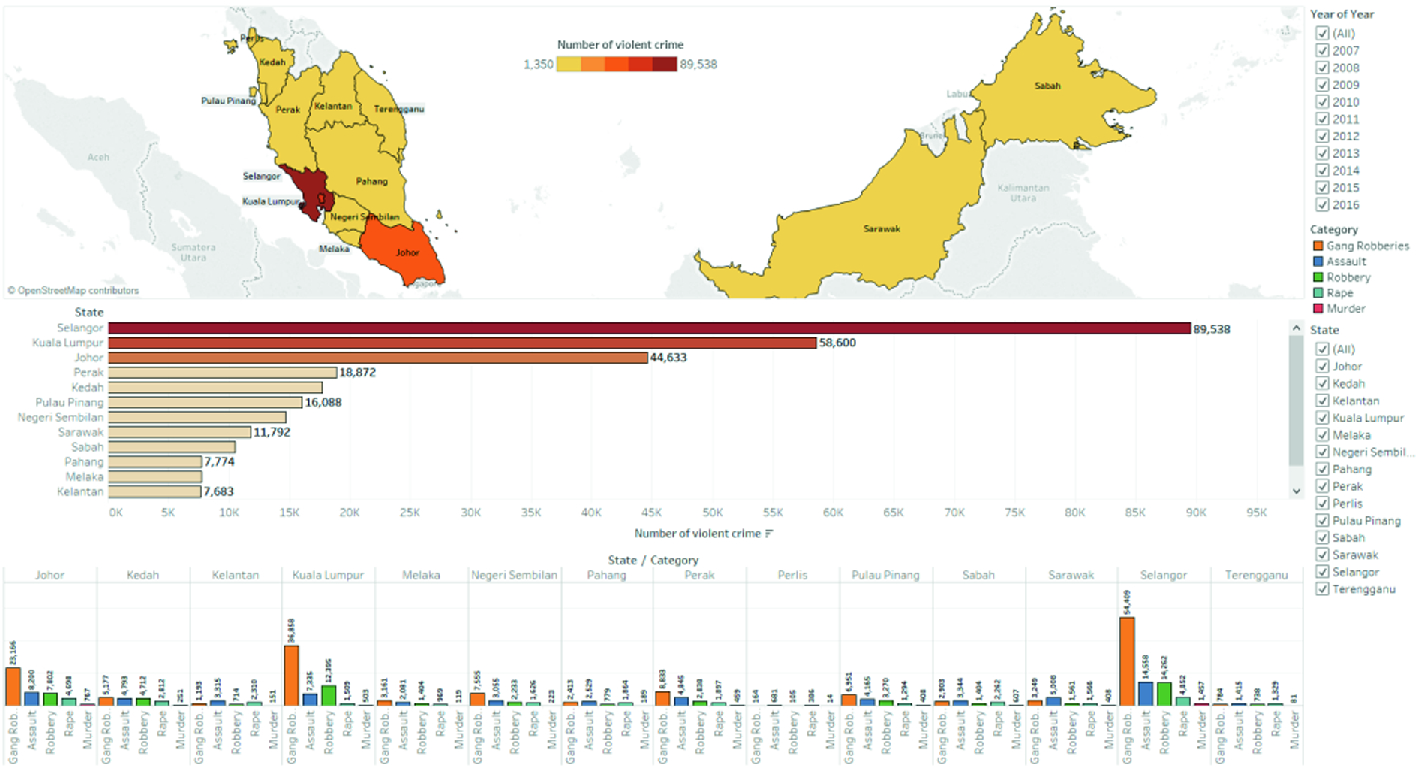
Task: Click the Year of Year filter title
Action: tap(1342, 14)
